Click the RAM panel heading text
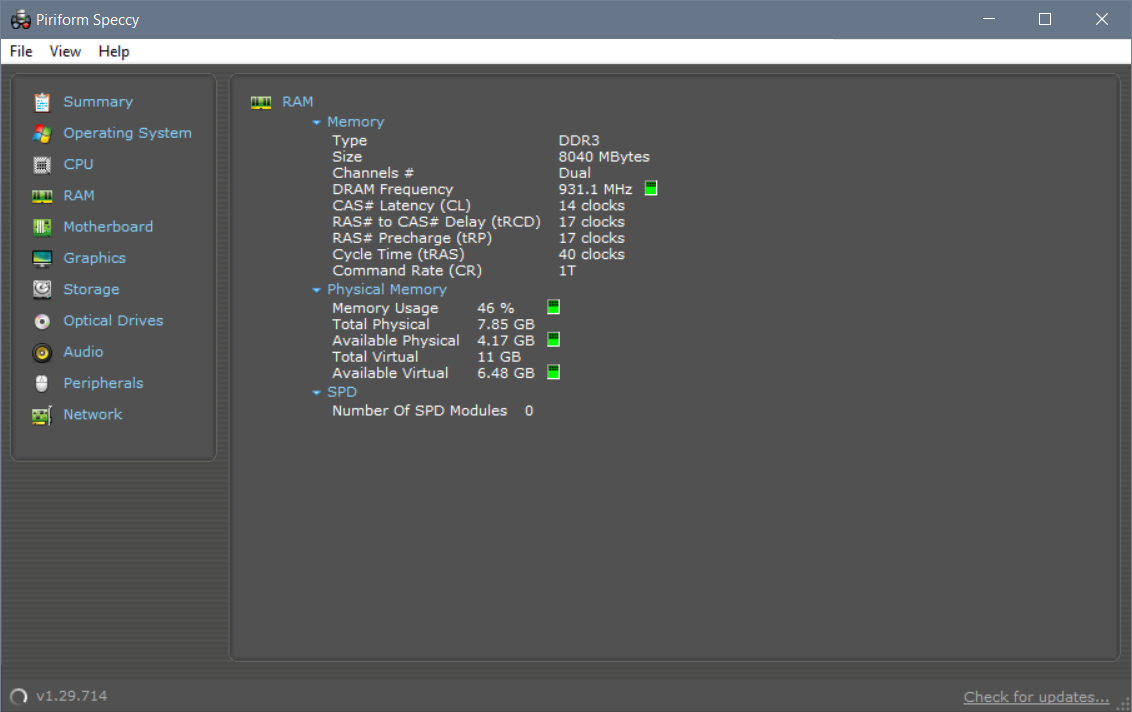 coord(297,102)
